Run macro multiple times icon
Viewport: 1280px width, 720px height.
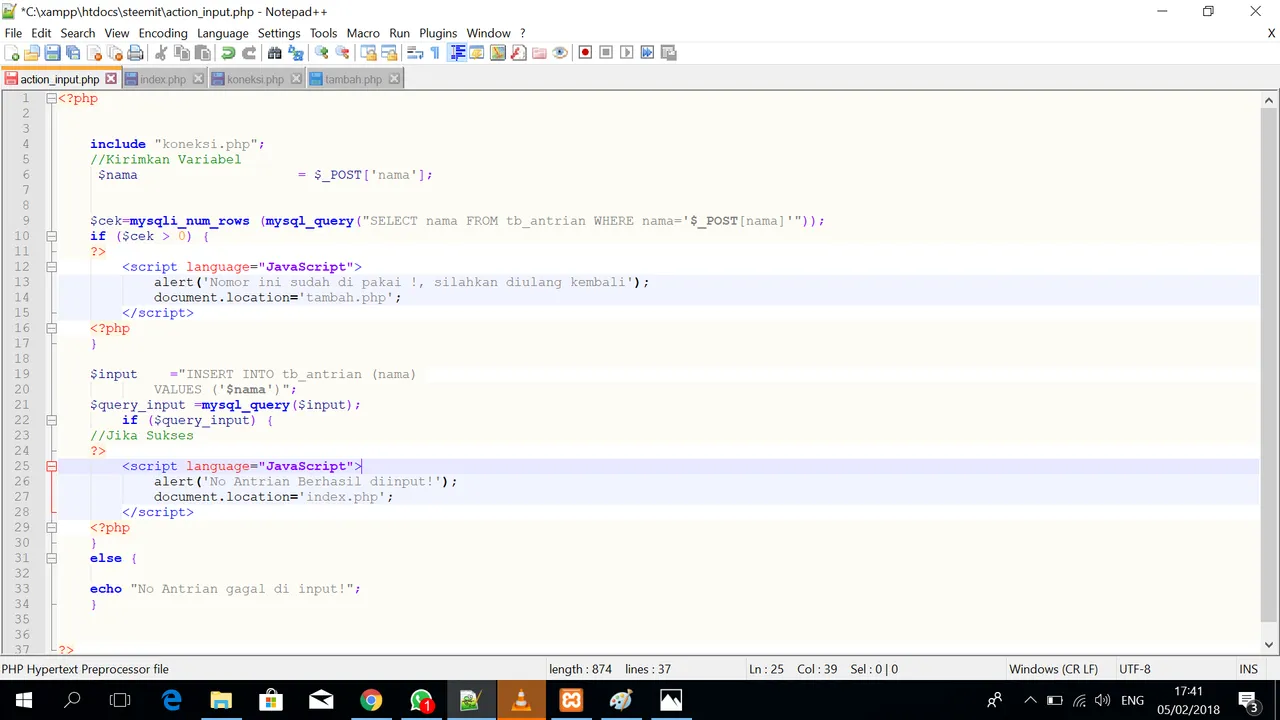click(x=646, y=53)
